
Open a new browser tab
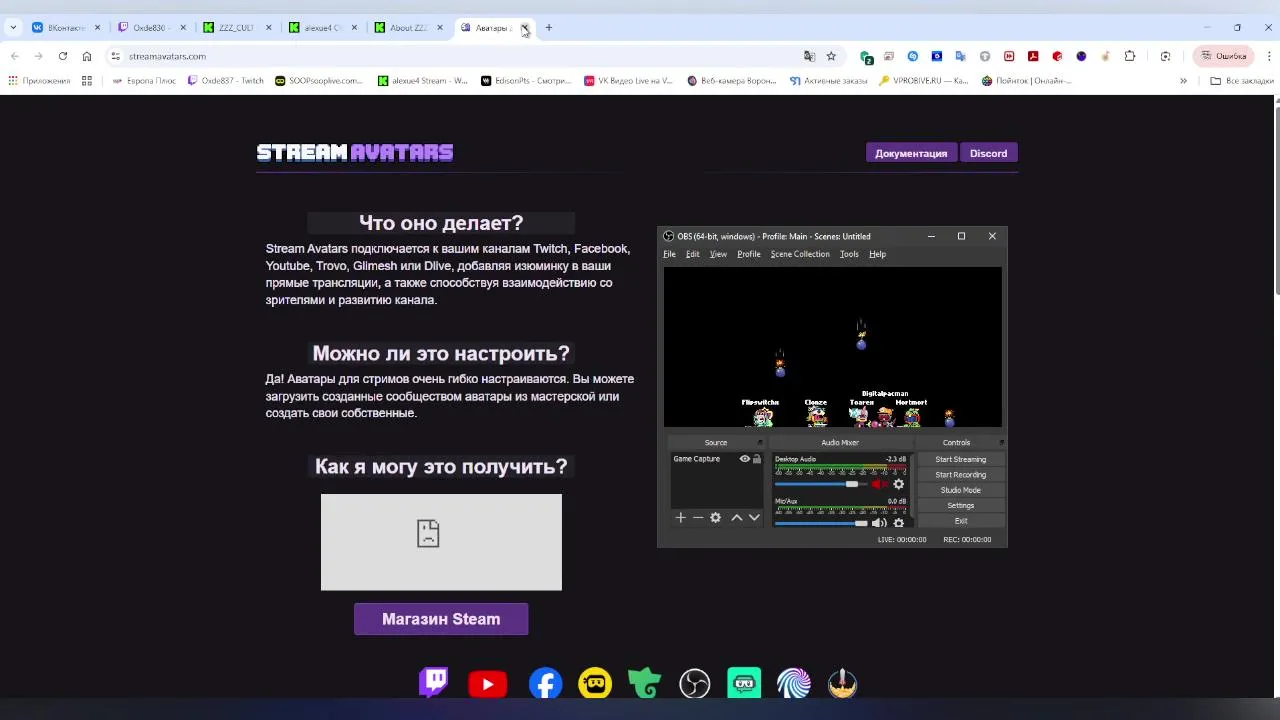[548, 28]
